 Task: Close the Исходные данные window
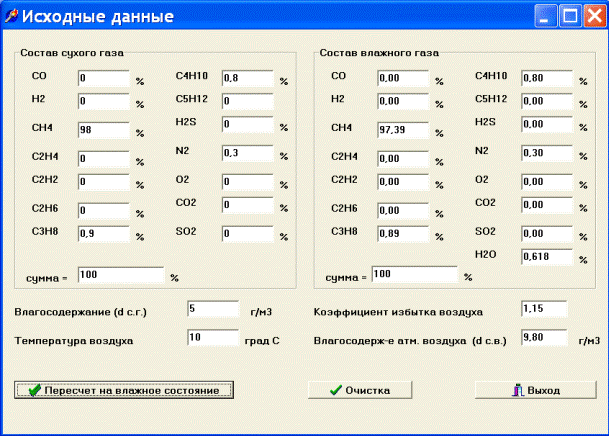pyautogui.click(x=593, y=16)
